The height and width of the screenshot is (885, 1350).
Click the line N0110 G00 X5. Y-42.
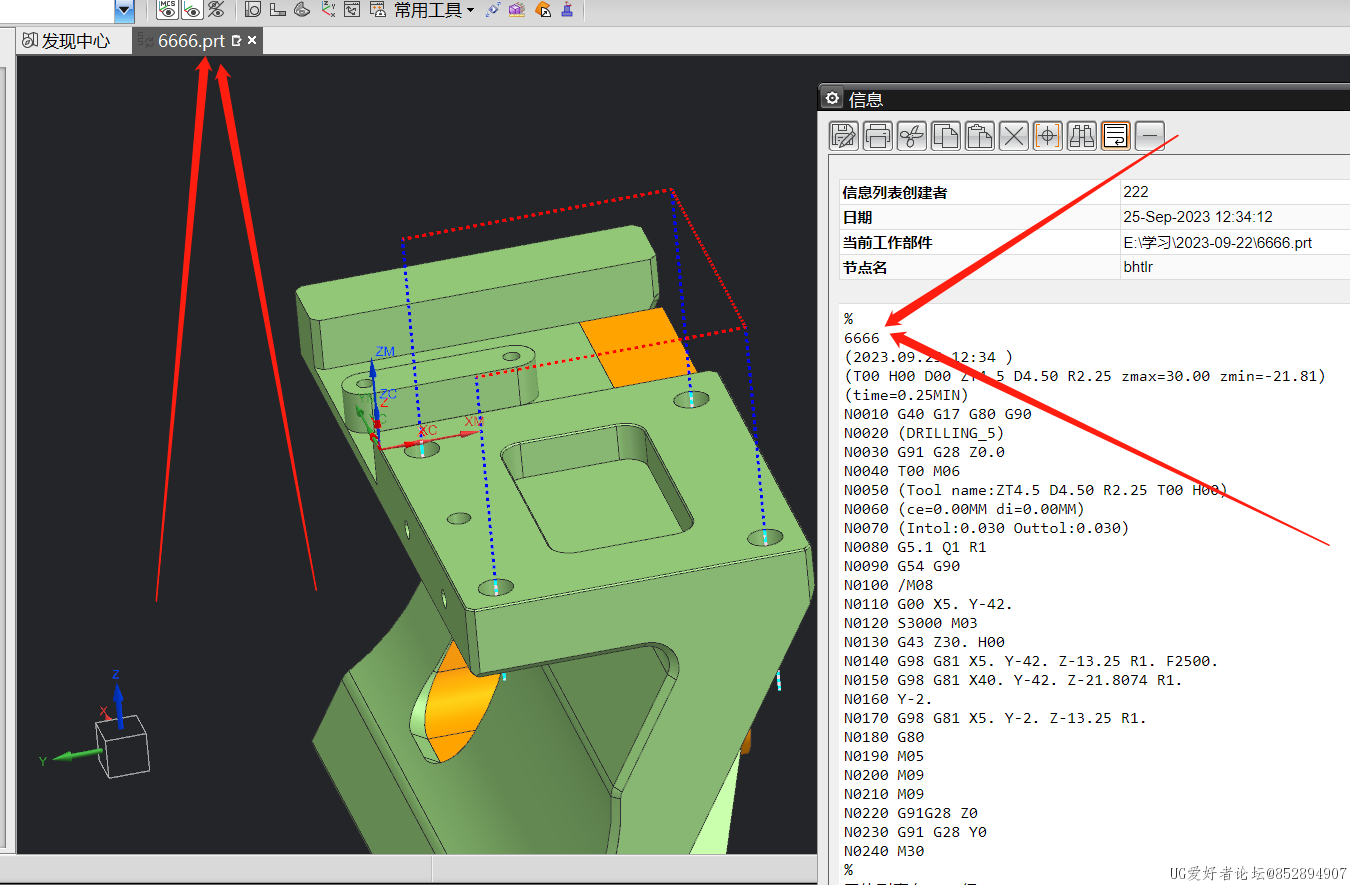pyautogui.click(x=928, y=604)
